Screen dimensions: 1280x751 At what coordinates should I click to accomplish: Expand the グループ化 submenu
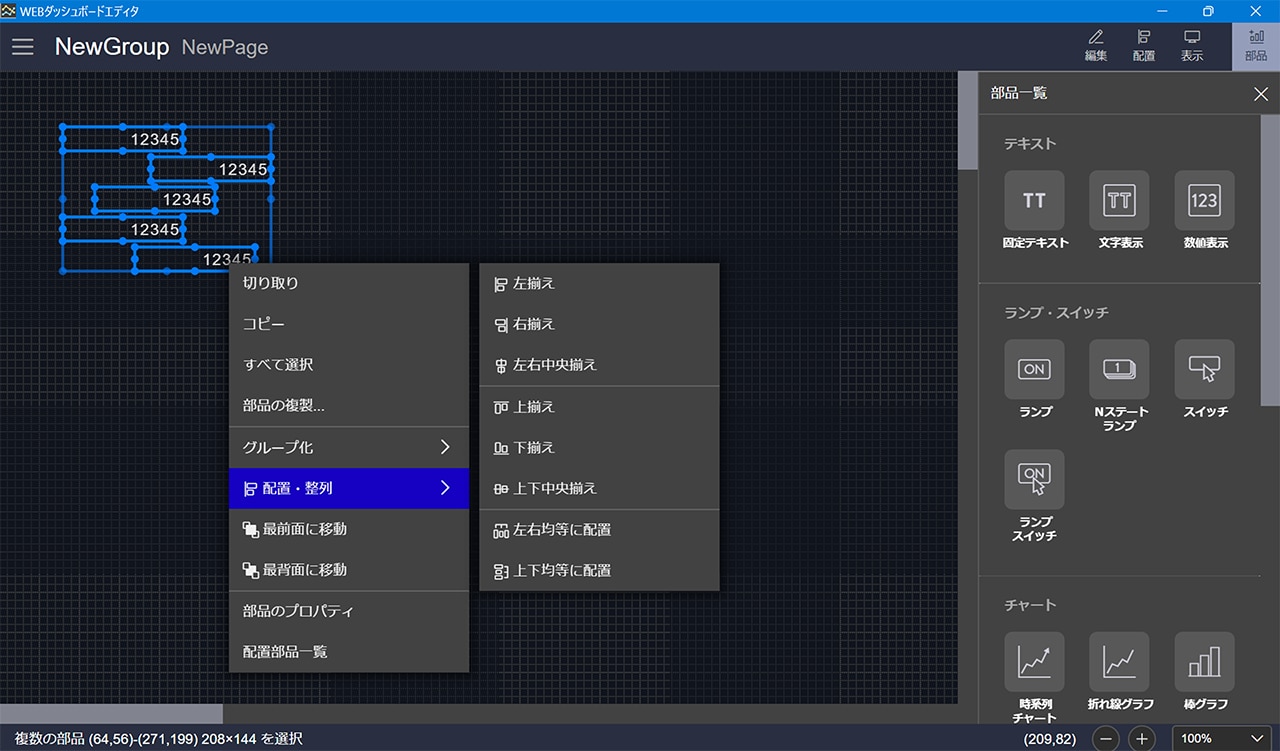click(348, 447)
